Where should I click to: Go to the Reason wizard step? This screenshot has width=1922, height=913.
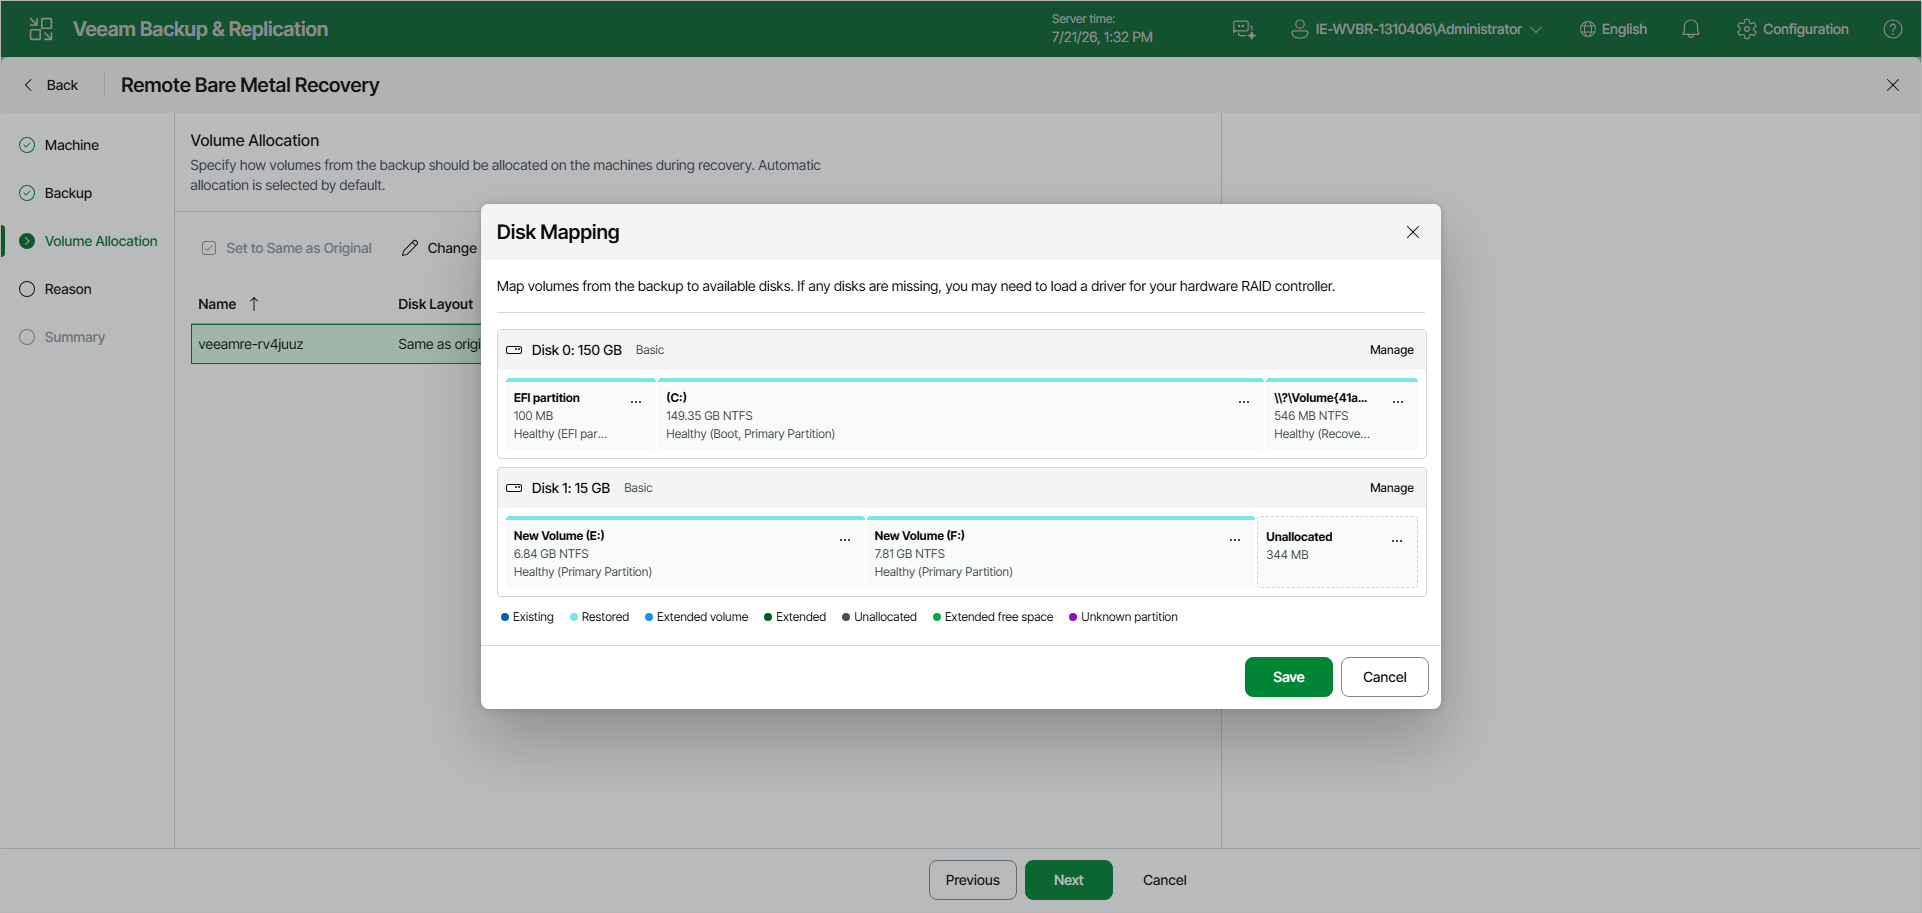(x=67, y=289)
